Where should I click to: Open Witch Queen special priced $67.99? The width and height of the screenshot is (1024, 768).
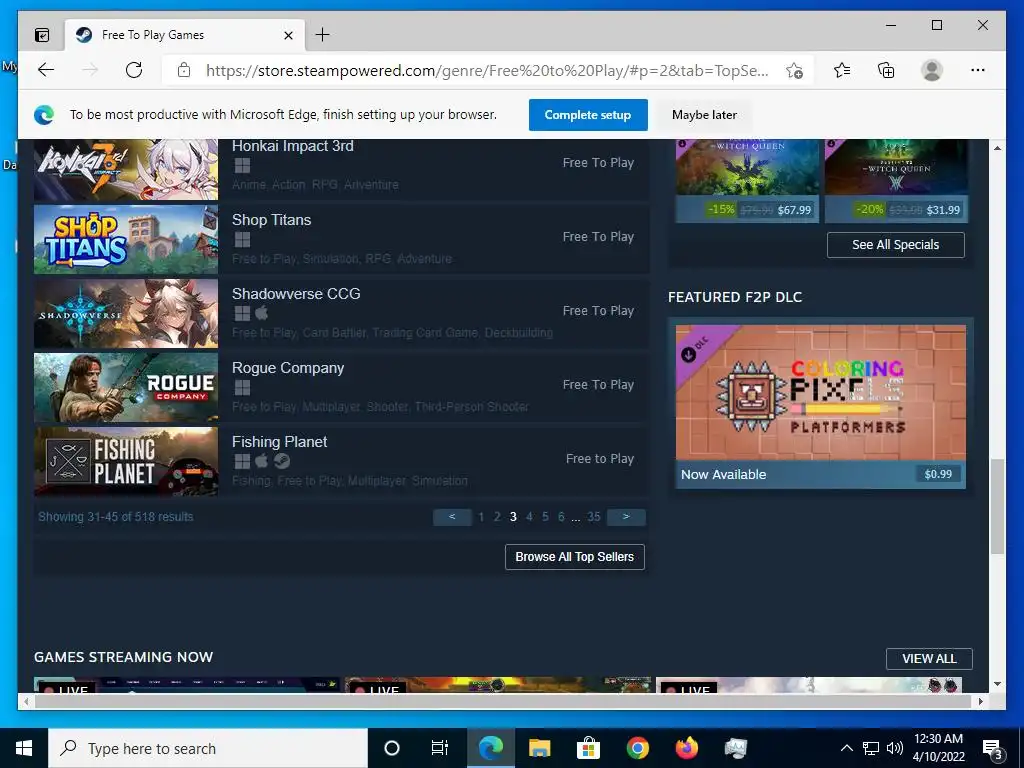click(747, 181)
